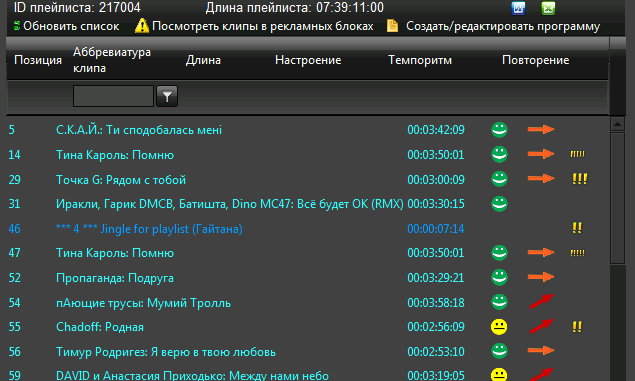Sort by Позиция column header
Screen dimensions: 635x381
point(38,60)
